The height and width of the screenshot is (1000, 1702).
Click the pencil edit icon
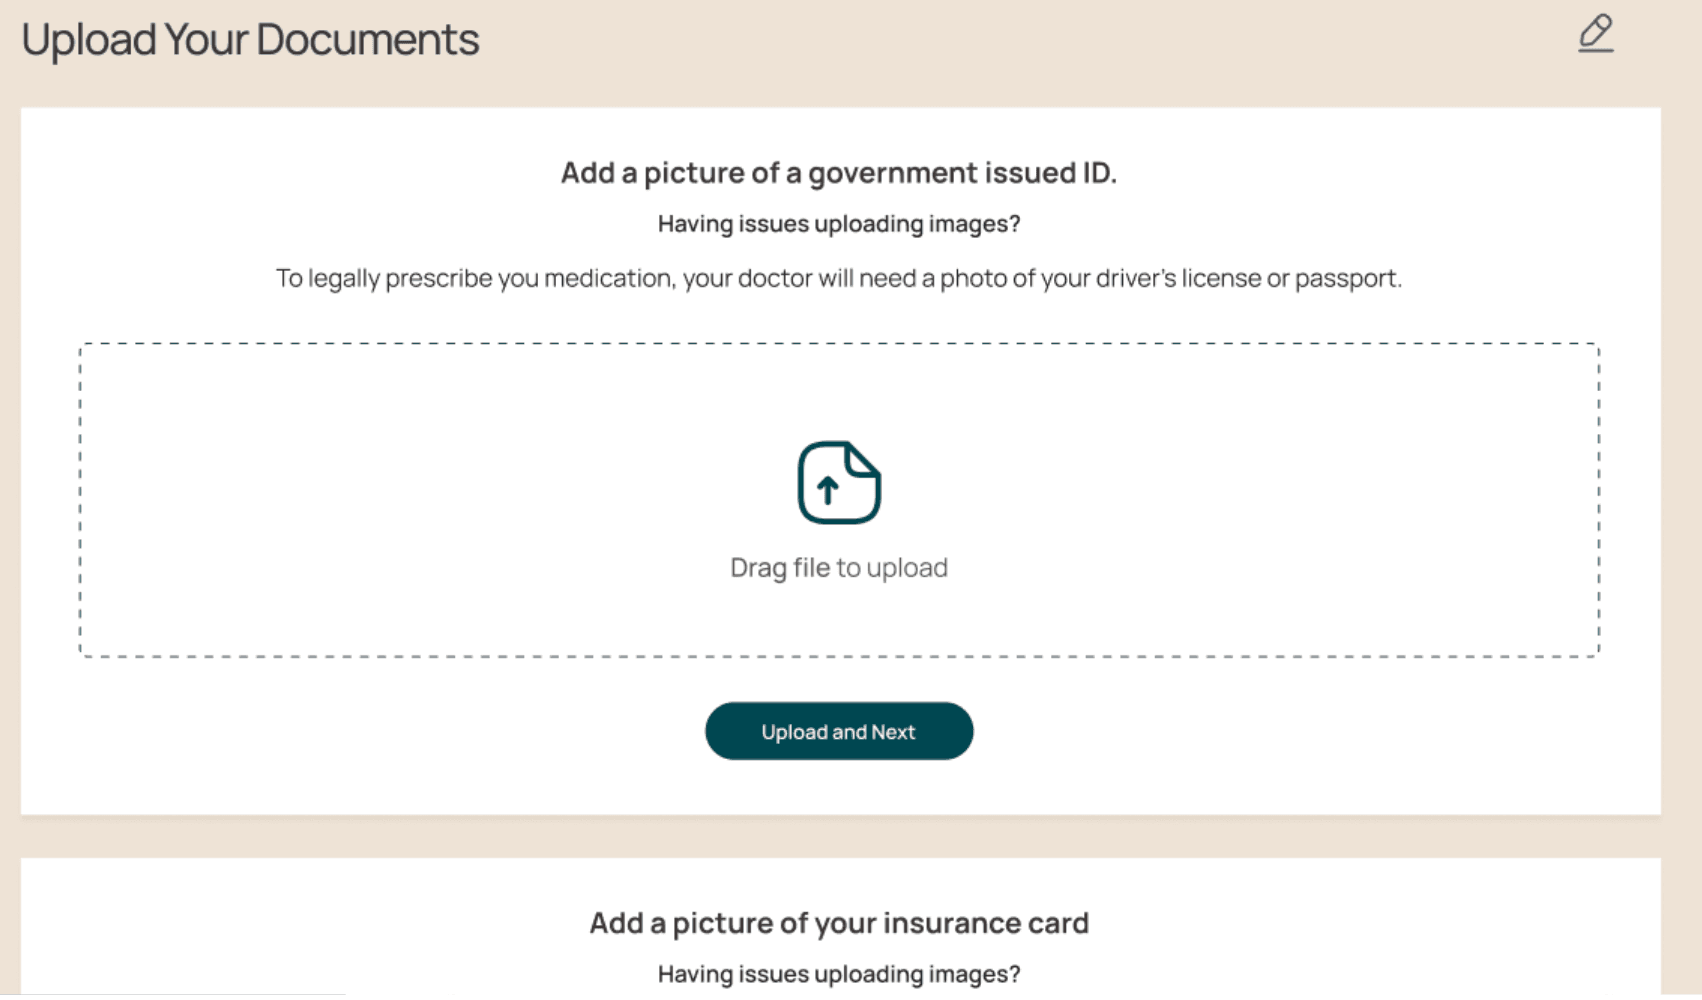pyautogui.click(x=1596, y=33)
